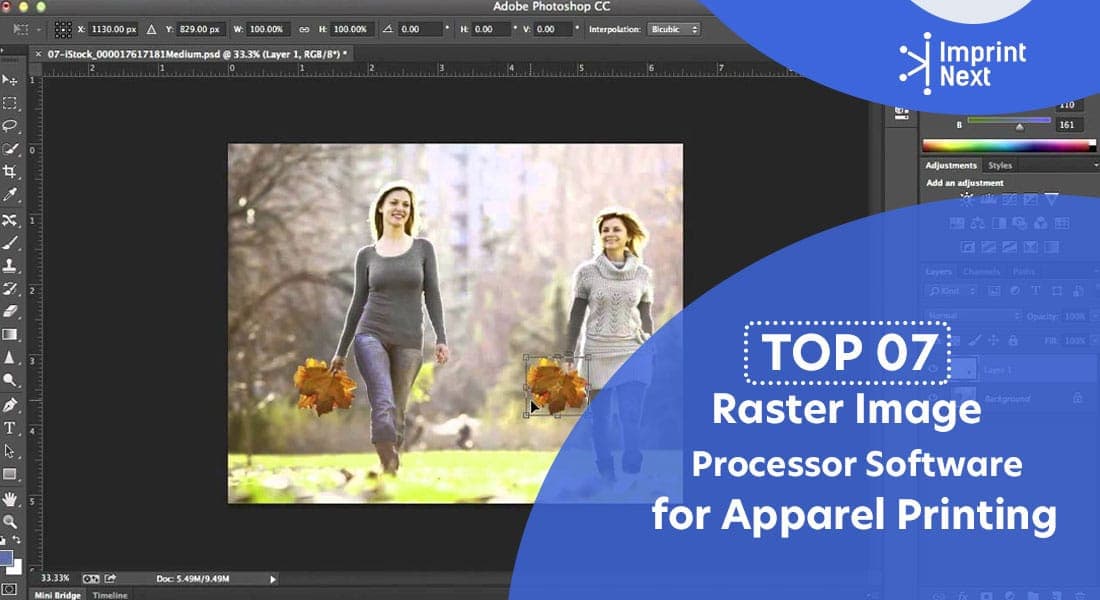The image size is (1100, 600).
Task: Activate the Pen tool
Action: point(10,405)
